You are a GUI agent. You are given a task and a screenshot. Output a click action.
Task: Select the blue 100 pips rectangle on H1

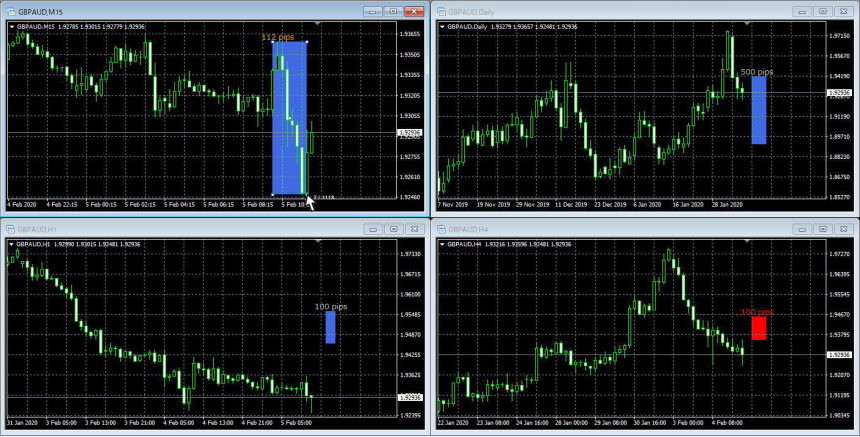[x=330, y=327]
